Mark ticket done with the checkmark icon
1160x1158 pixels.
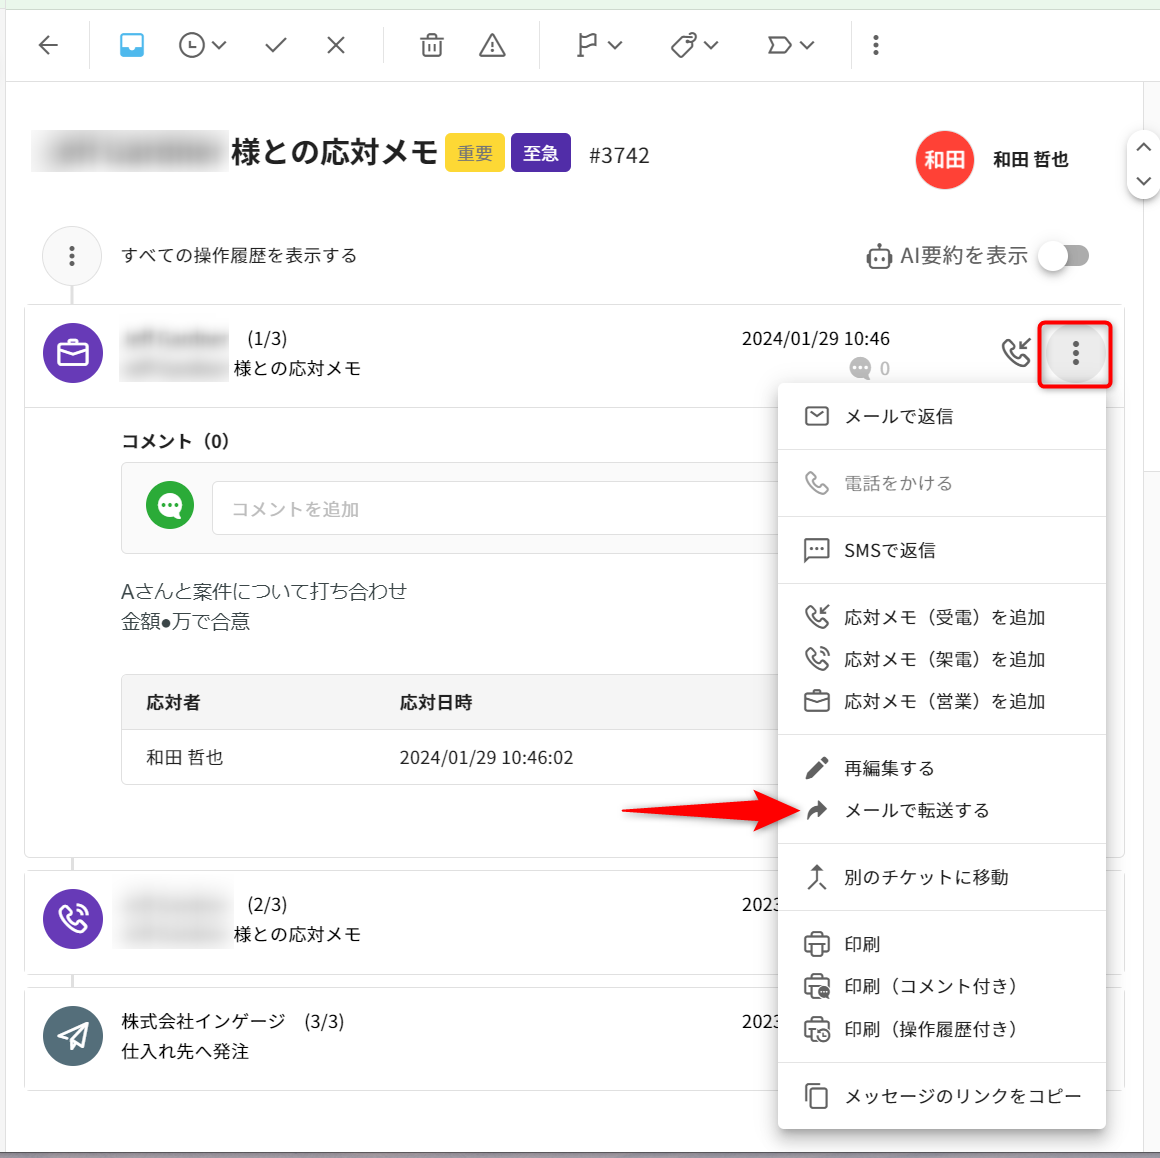tap(276, 45)
